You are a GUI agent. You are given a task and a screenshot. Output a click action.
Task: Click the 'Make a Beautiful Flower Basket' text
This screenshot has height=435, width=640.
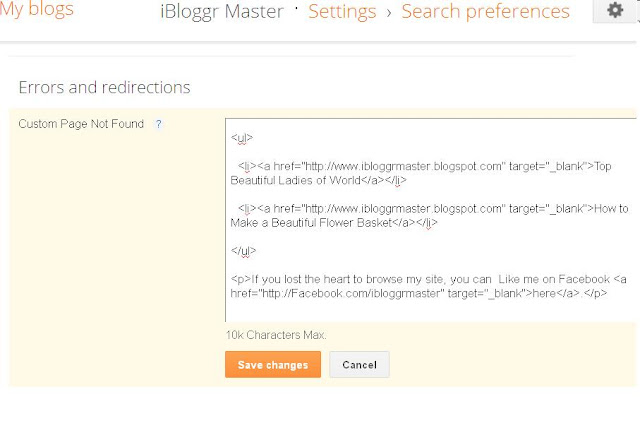pos(311,223)
